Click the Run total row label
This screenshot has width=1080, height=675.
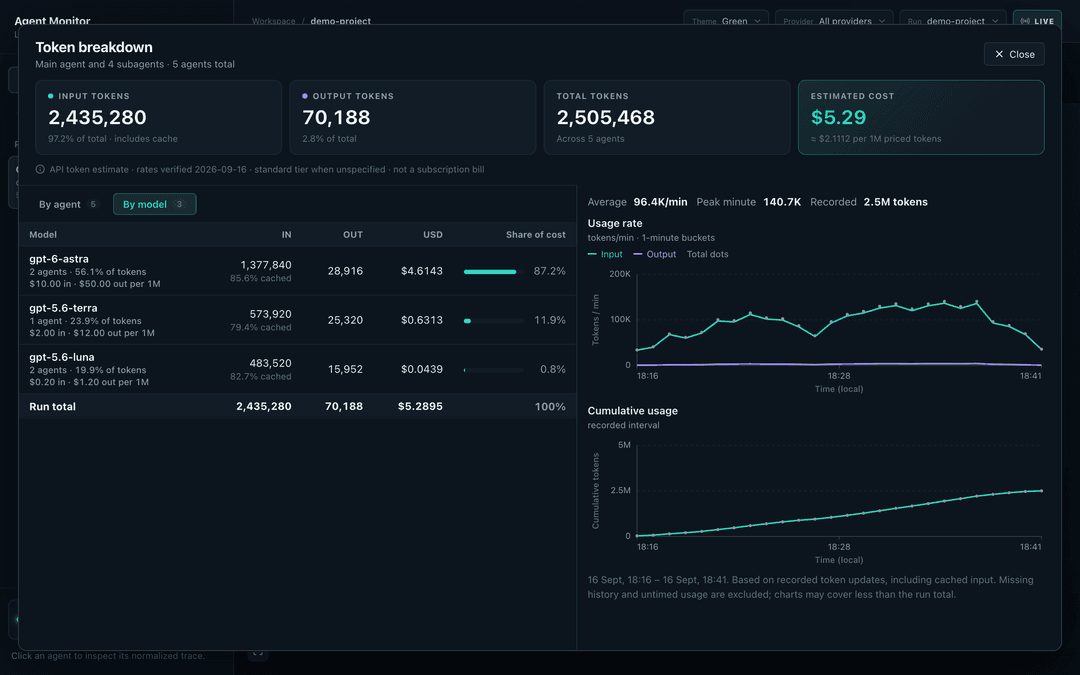click(x=52, y=406)
